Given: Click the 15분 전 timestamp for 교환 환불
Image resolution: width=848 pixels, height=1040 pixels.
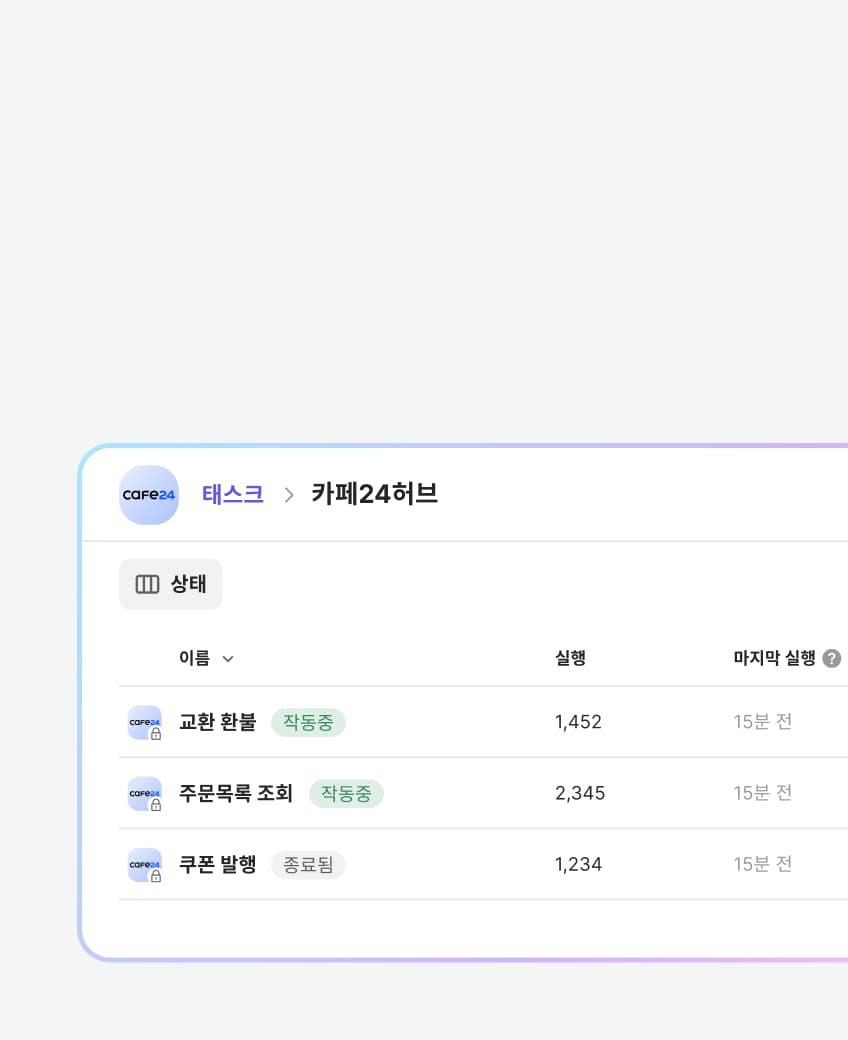Looking at the screenshot, I should point(762,722).
